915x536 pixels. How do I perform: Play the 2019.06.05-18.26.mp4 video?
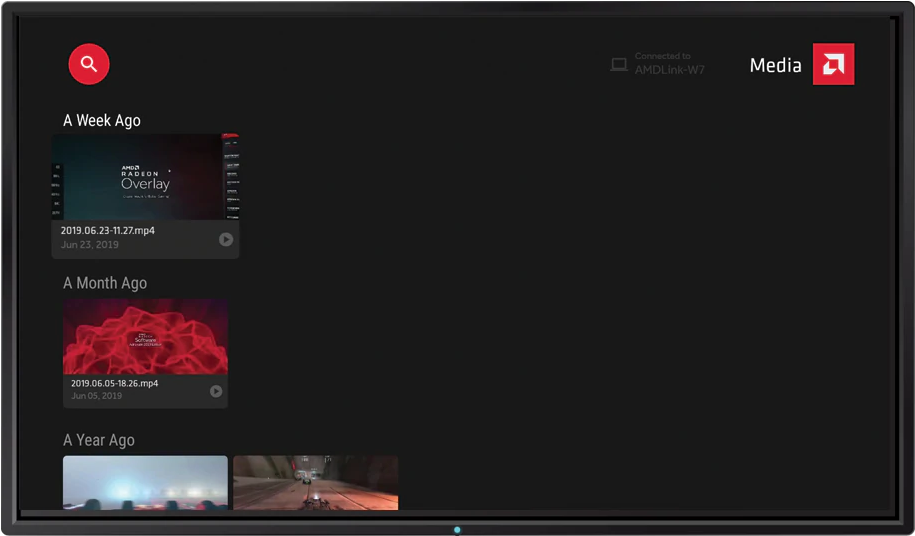(216, 391)
